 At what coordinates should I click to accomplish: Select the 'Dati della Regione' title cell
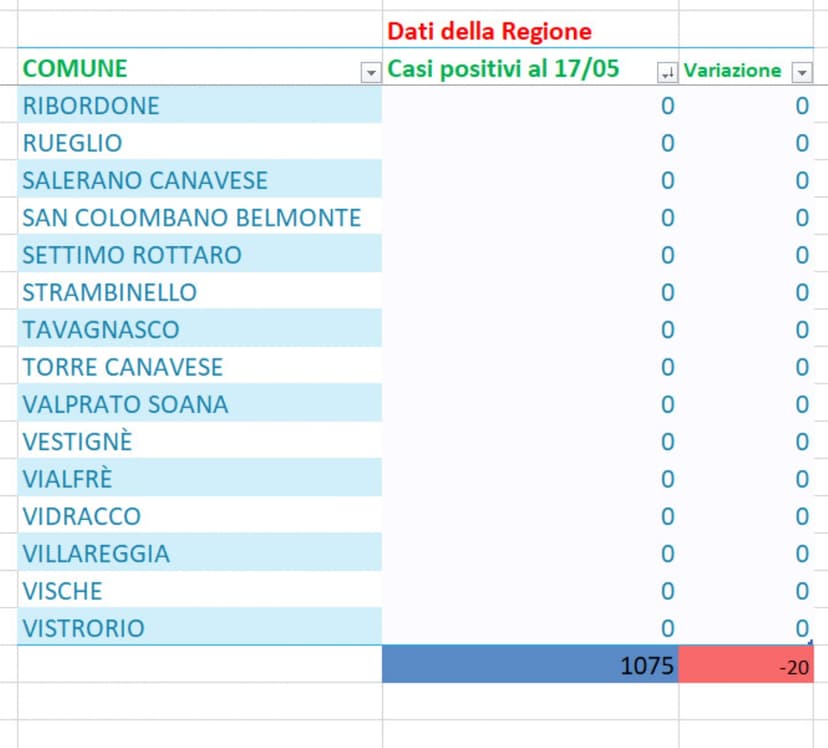pyautogui.click(x=489, y=31)
